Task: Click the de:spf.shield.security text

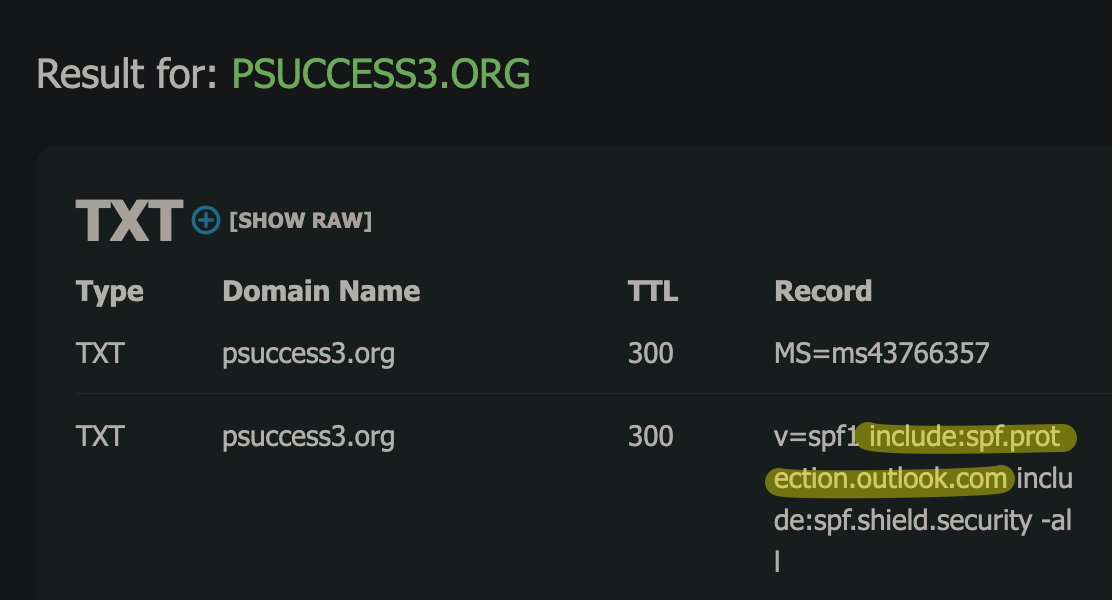Action: [902, 521]
